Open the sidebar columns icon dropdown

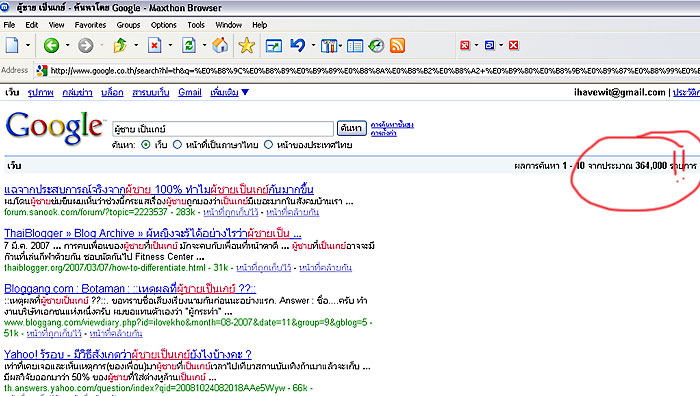point(341,46)
